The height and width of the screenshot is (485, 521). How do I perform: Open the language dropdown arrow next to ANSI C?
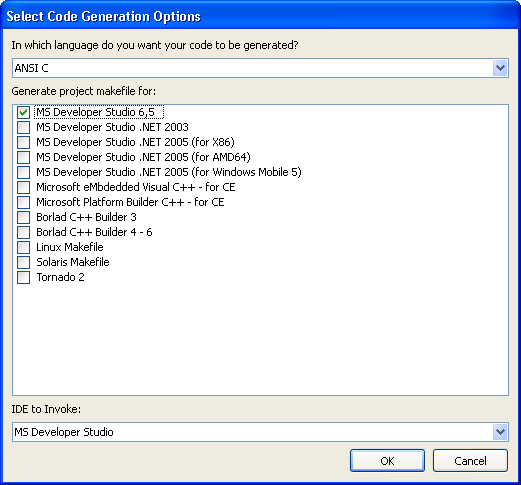(x=500, y=68)
